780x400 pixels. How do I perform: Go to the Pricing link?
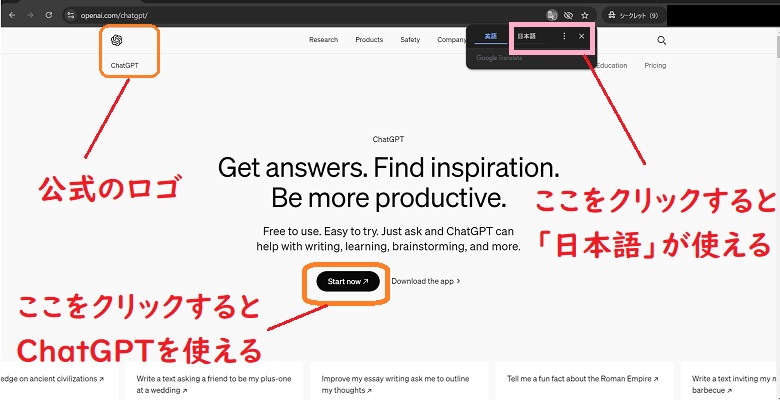tap(655, 65)
